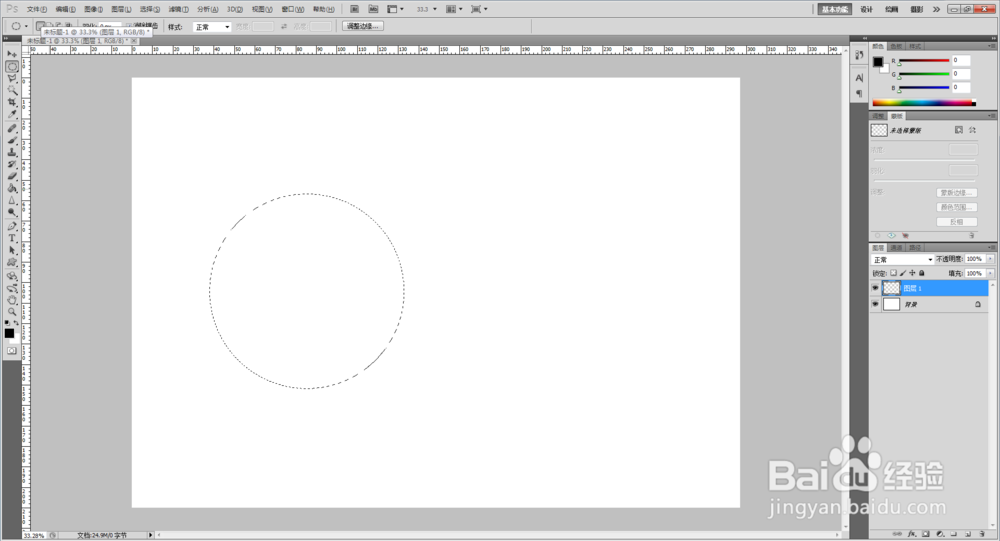
Task: Select the Hand tool
Action: [11, 300]
